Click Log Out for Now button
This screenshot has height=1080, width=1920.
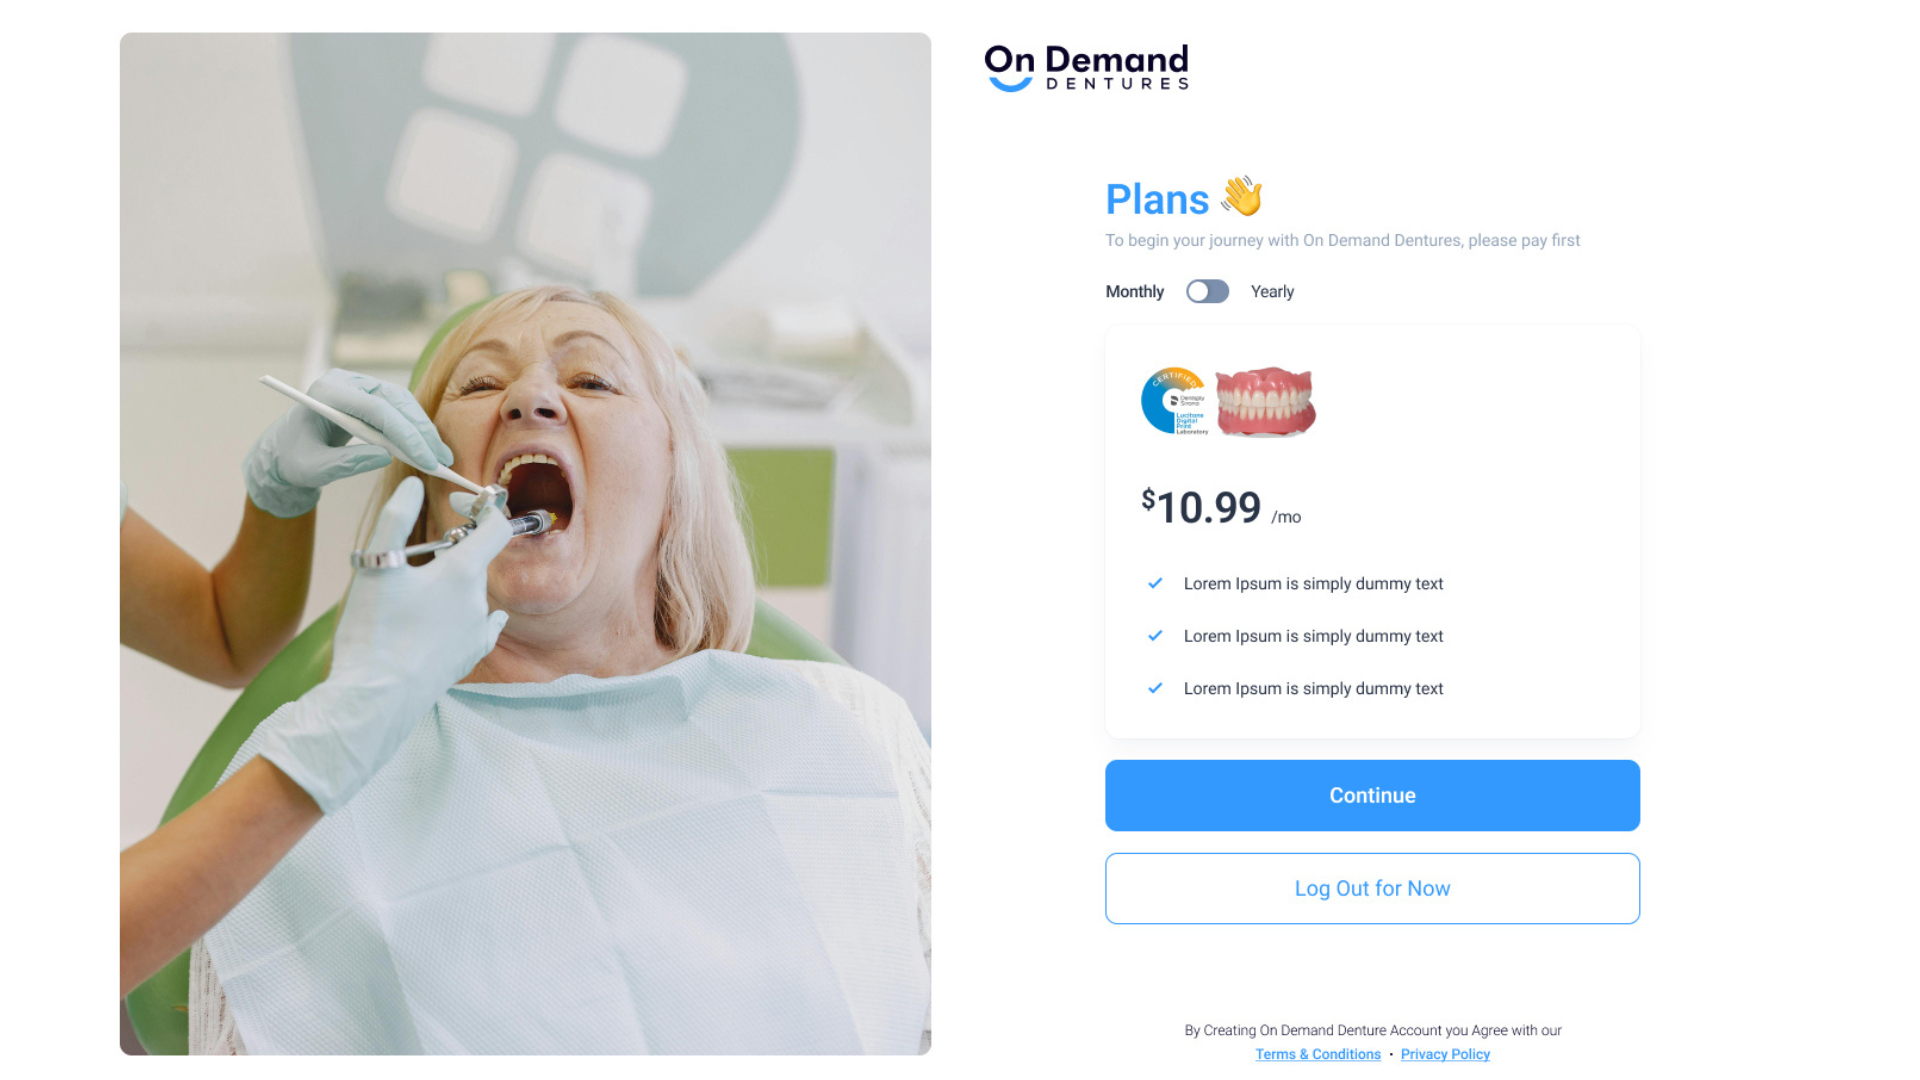point(1372,888)
